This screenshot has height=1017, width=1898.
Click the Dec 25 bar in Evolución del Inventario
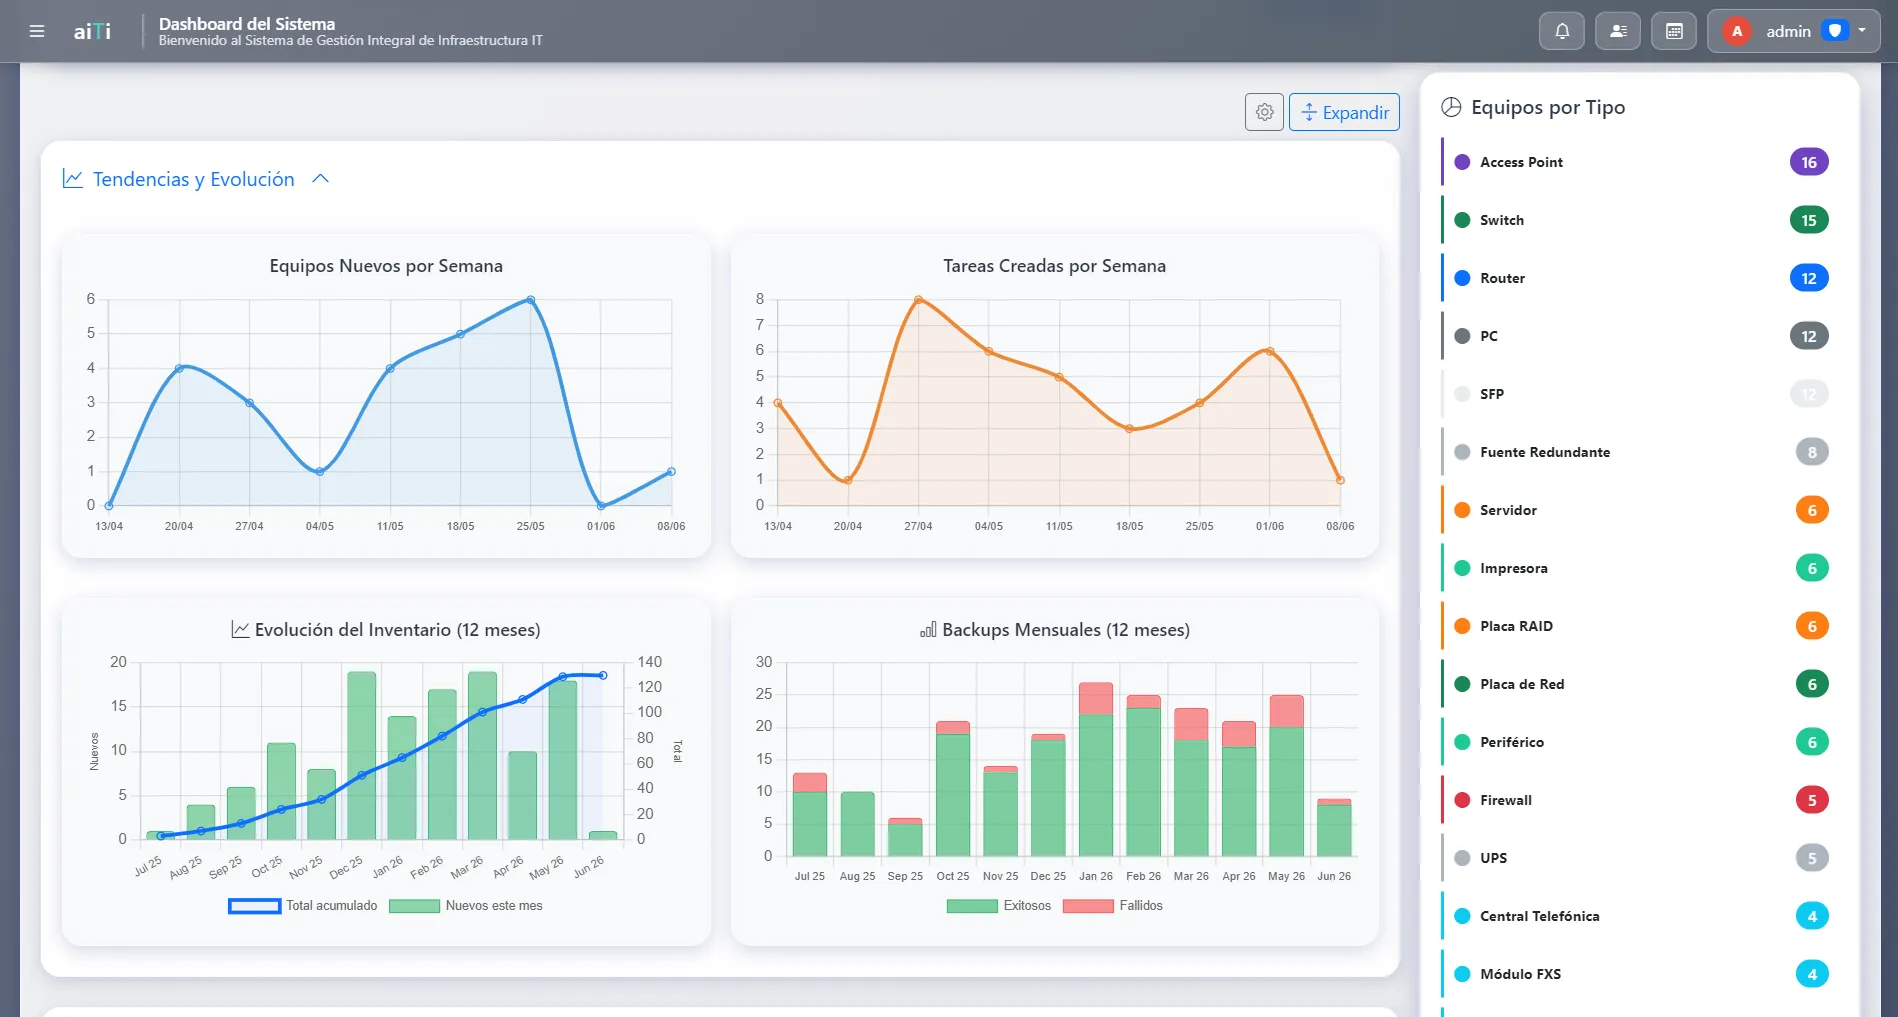coord(361,755)
